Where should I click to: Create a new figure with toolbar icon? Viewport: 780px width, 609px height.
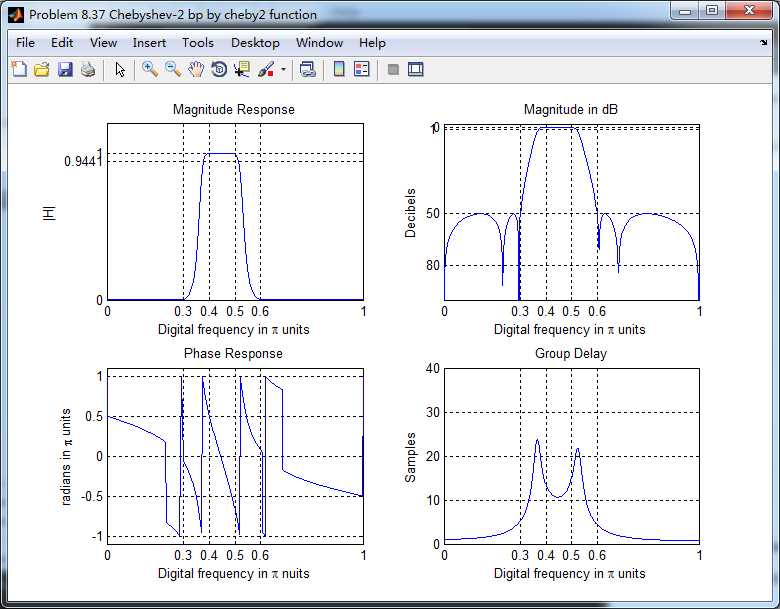click(19, 69)
